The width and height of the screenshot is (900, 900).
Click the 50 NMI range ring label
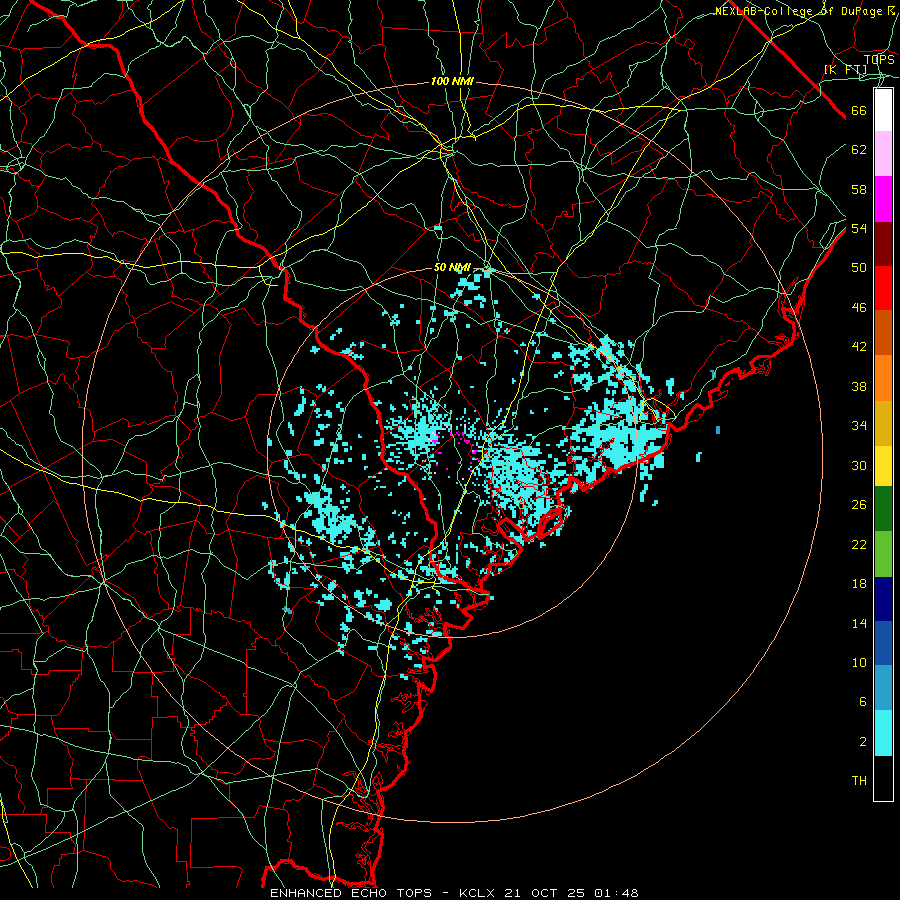click(x=452, y=267)
